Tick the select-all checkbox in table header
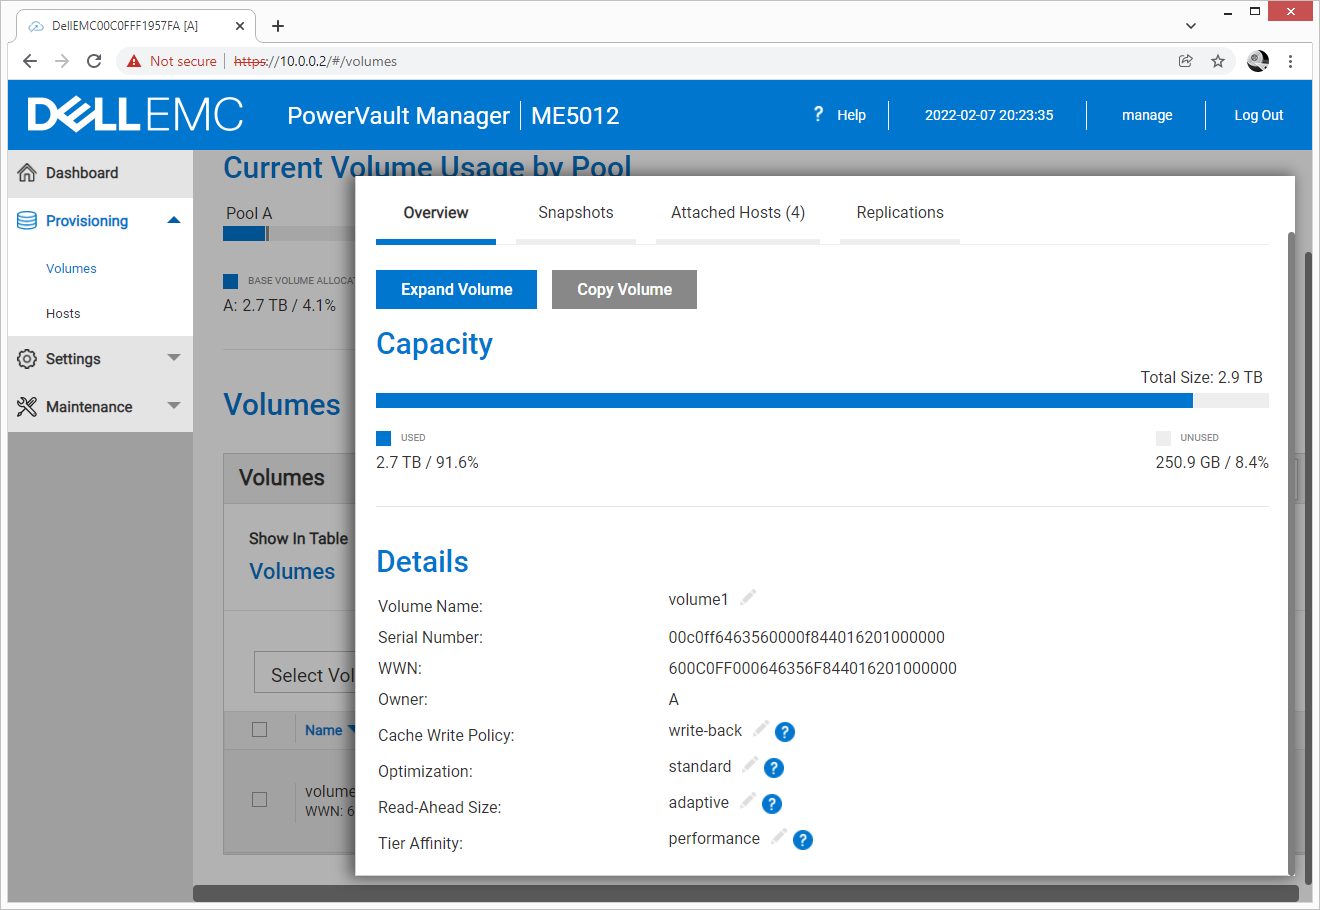This screenshot has width=1320, height=910. coord(260,730)
